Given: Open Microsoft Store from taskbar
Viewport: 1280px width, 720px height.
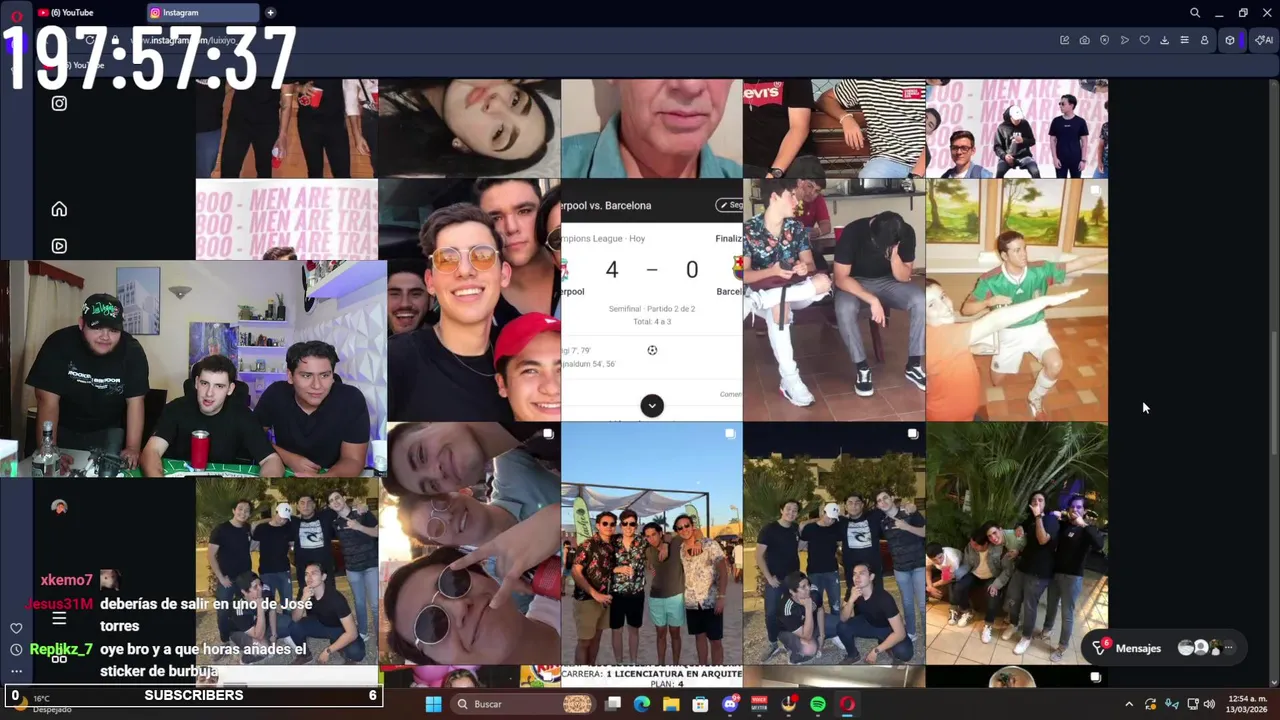Looking at the screenshot, I should pos(700,704).
